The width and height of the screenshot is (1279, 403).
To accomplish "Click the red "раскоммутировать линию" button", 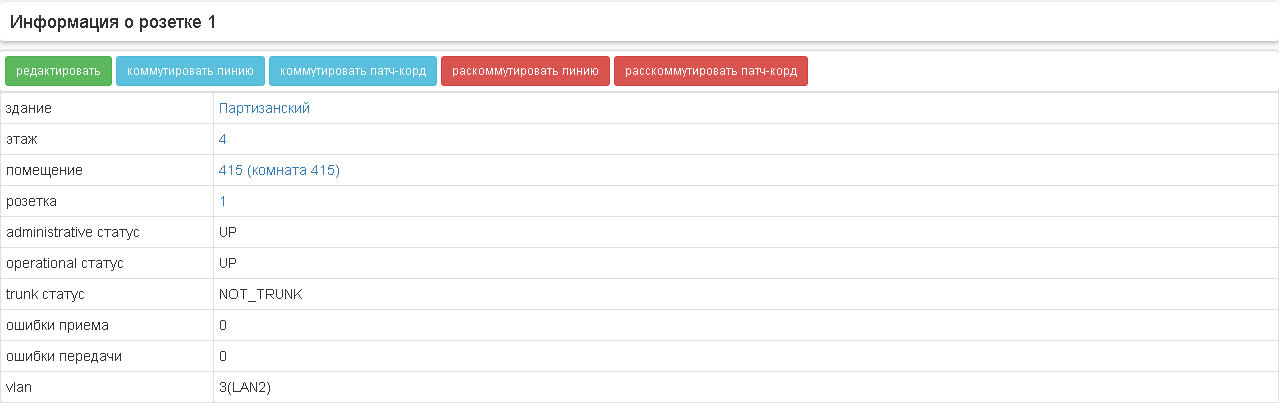I will pos(525,71).
